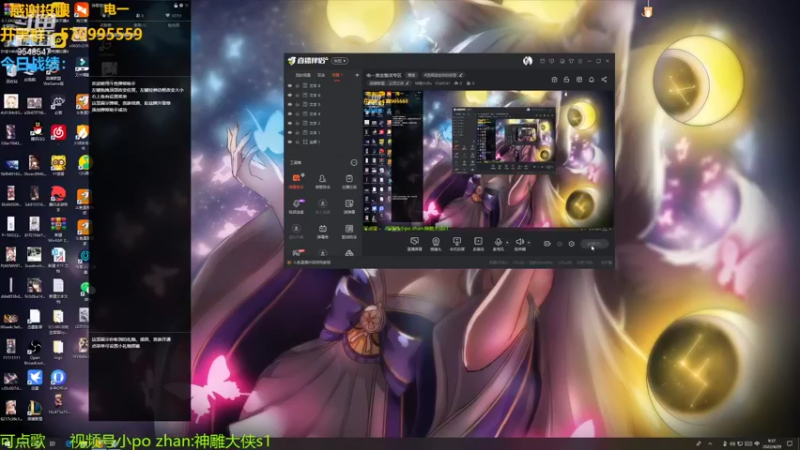
Task: Expand the speaker options arrow
Action: tap(529, 243)
